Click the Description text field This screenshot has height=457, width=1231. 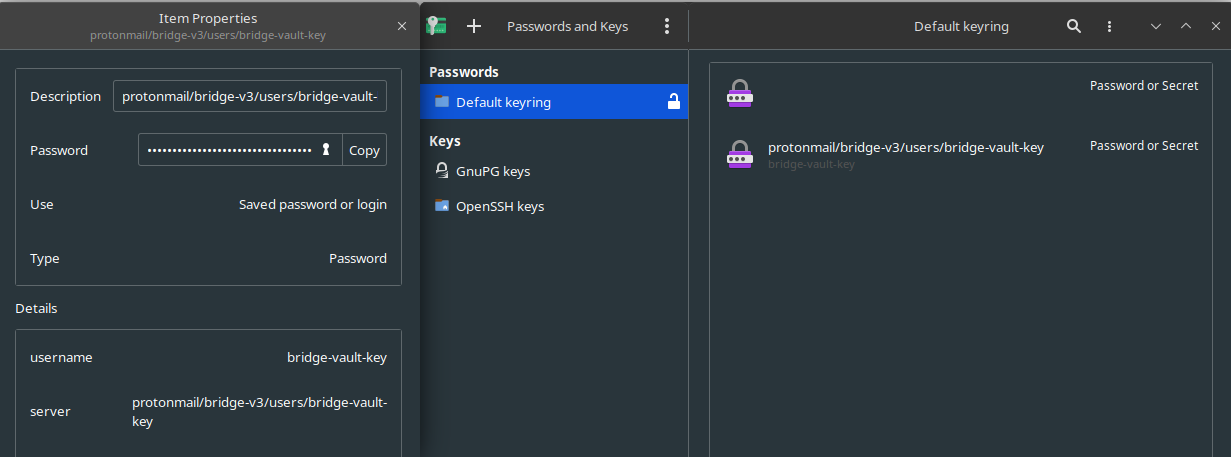[x=250, y=97]
